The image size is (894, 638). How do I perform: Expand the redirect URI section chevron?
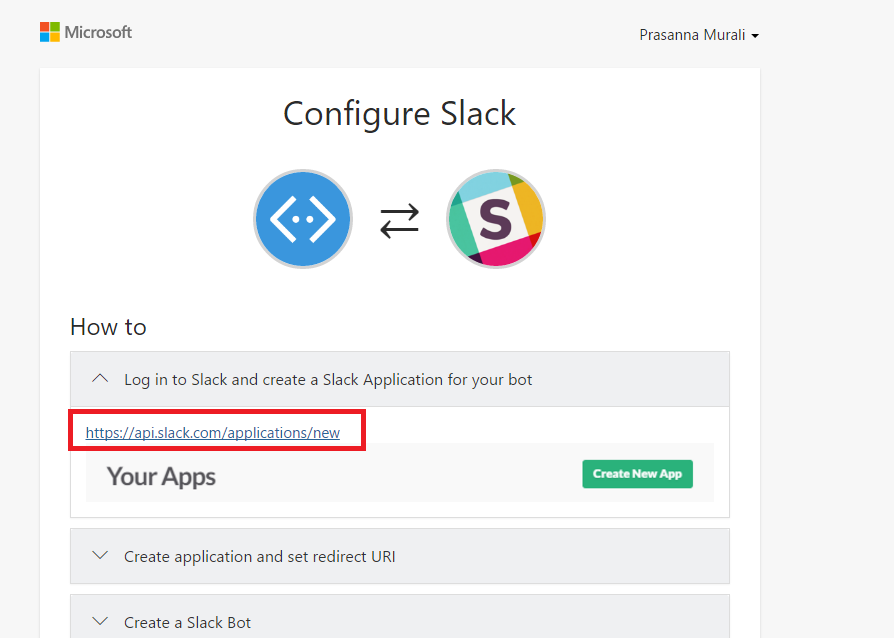pyautogui.click(x=99, y=556)
